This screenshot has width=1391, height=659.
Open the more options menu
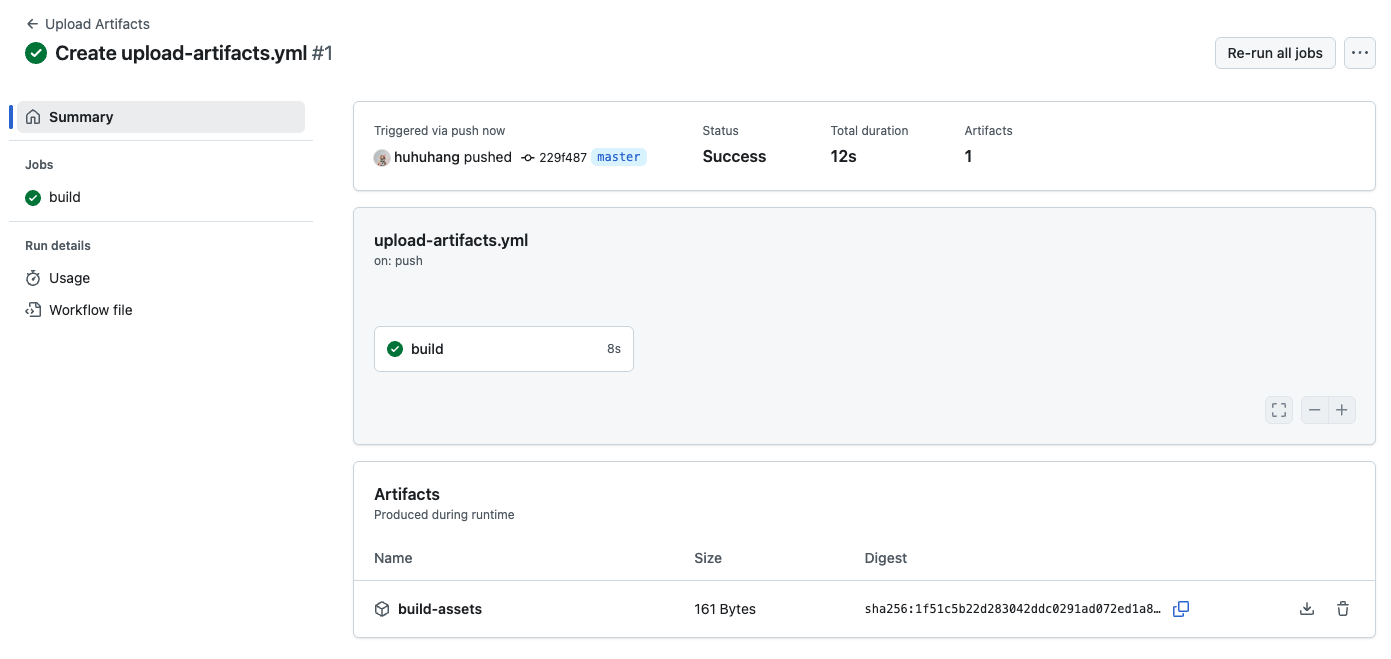pos(1360,52)
